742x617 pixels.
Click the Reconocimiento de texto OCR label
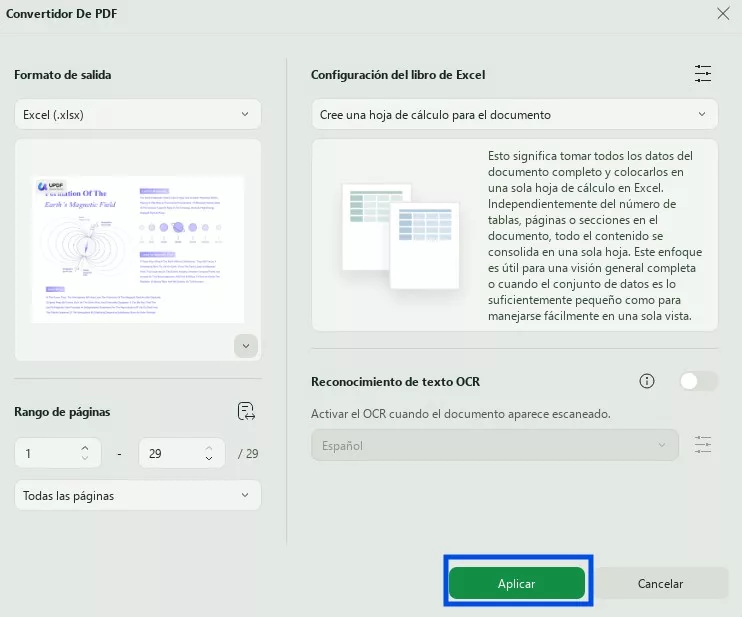395,381
